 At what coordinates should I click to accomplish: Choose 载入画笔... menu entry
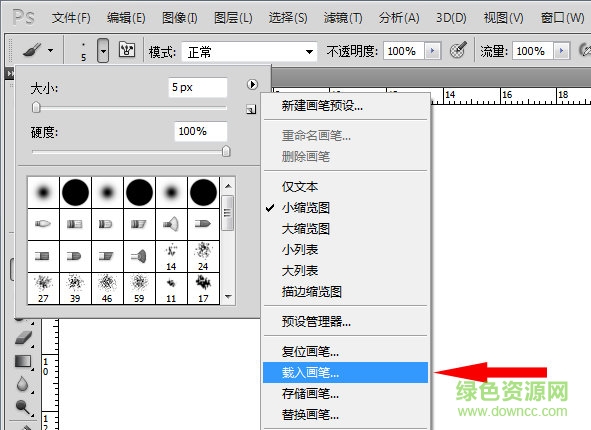pos(345,372)
